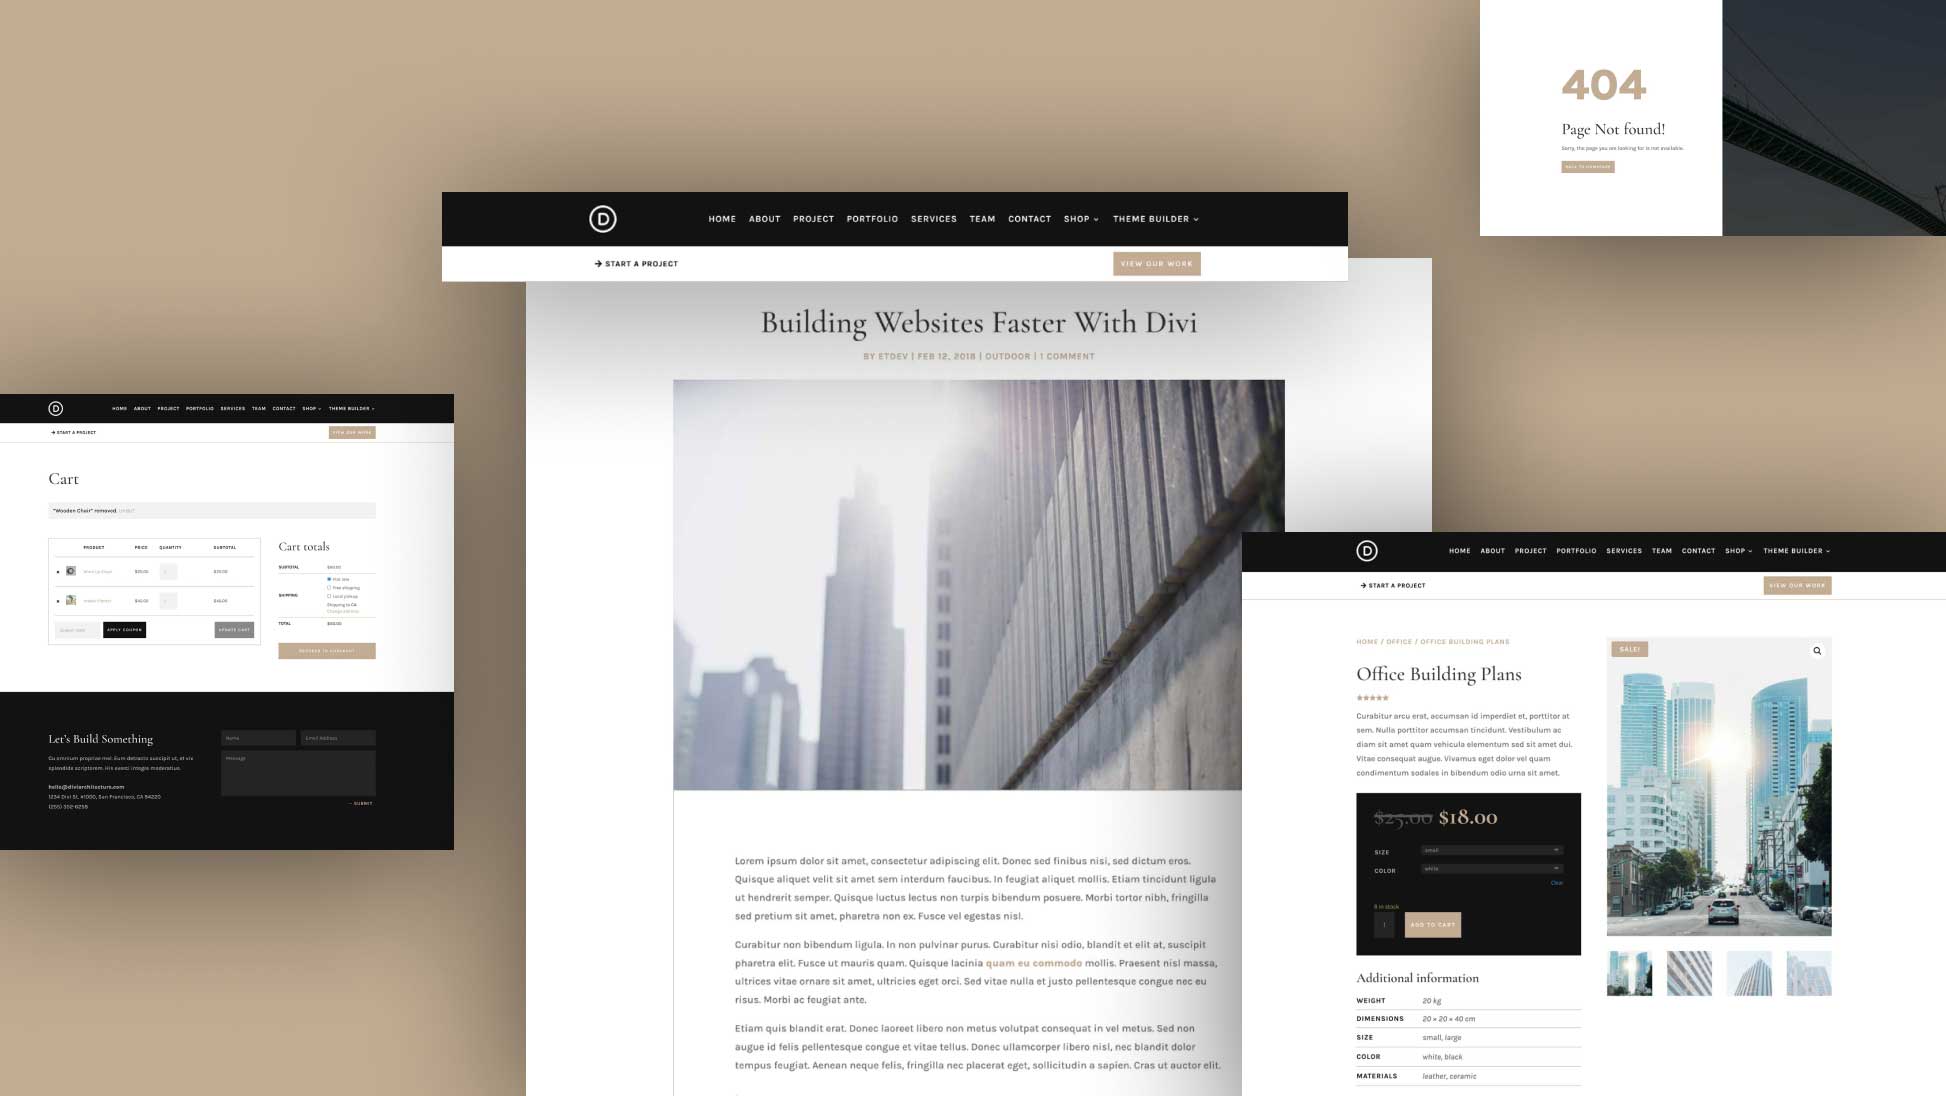Click the circular D logo in header

pos(601,219)
